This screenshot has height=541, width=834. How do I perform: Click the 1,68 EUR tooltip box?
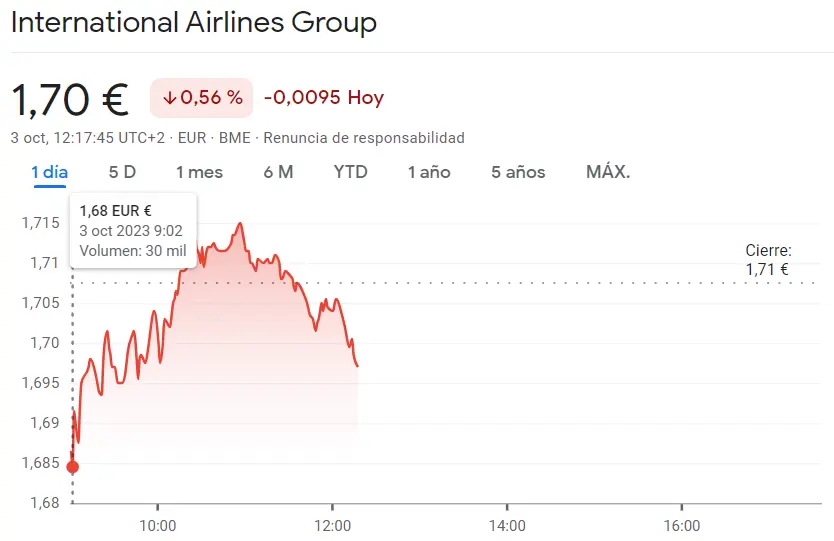pyautogui.click(x=133, y=230)
